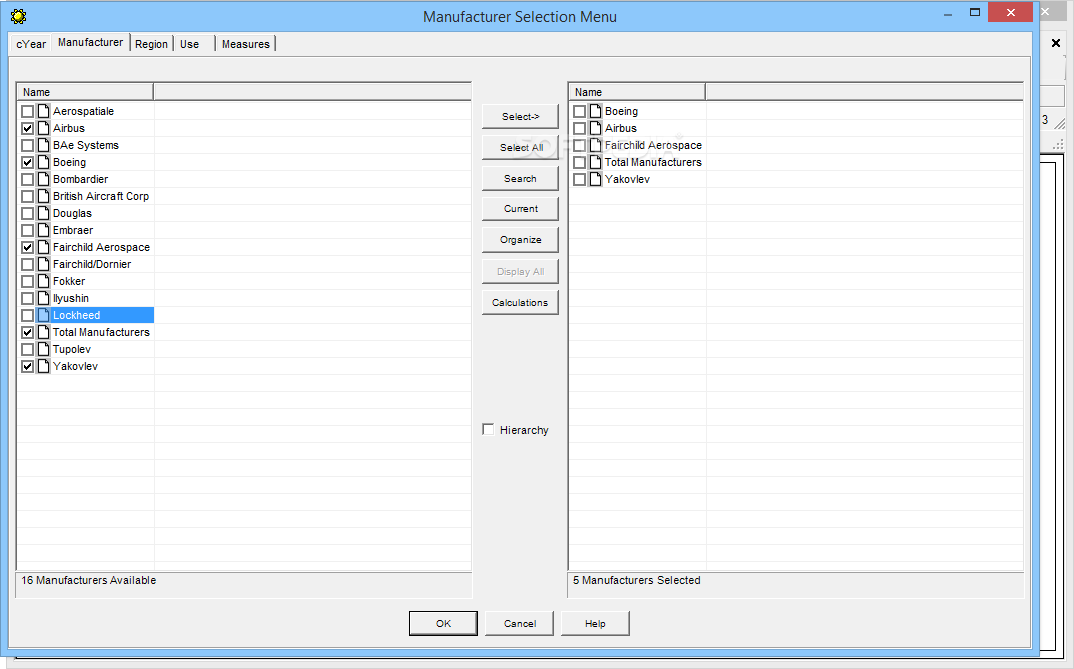Check the Fairchild Aerospace checkbox in the selected list
Screen dimensions: 1074x669
tap(579, 145)
